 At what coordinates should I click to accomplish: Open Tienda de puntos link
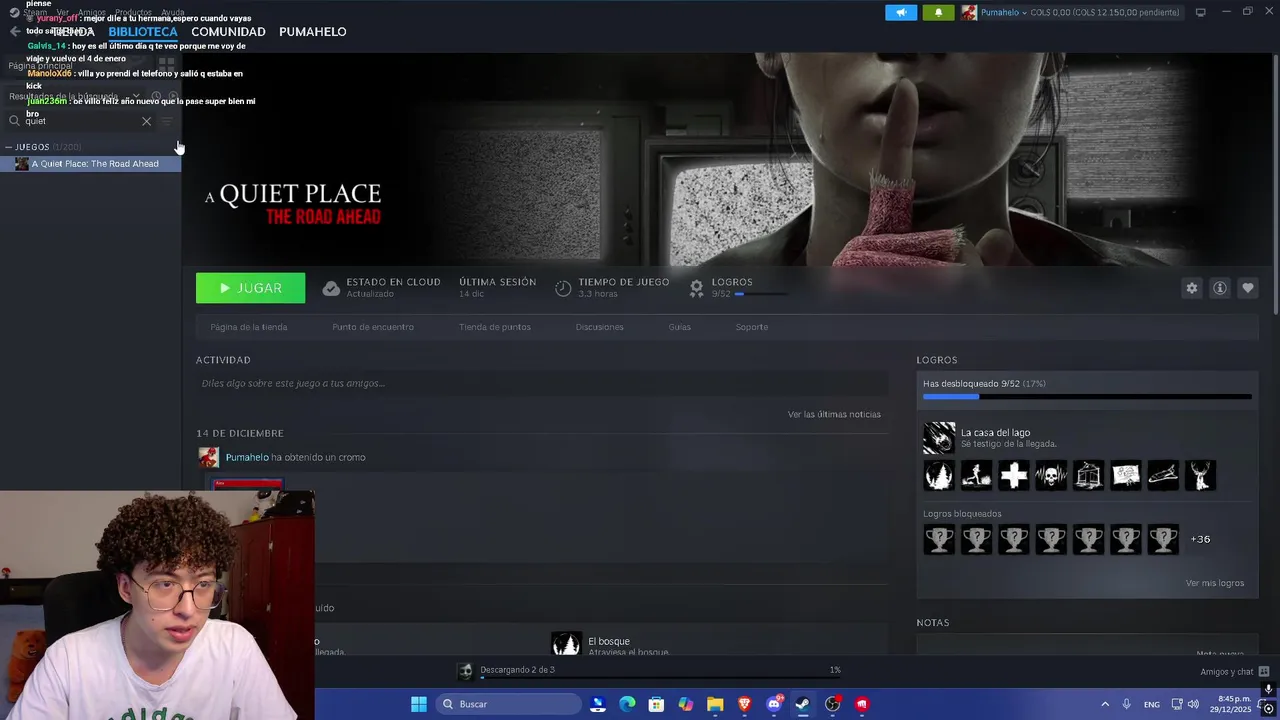(x=495, y=327)
